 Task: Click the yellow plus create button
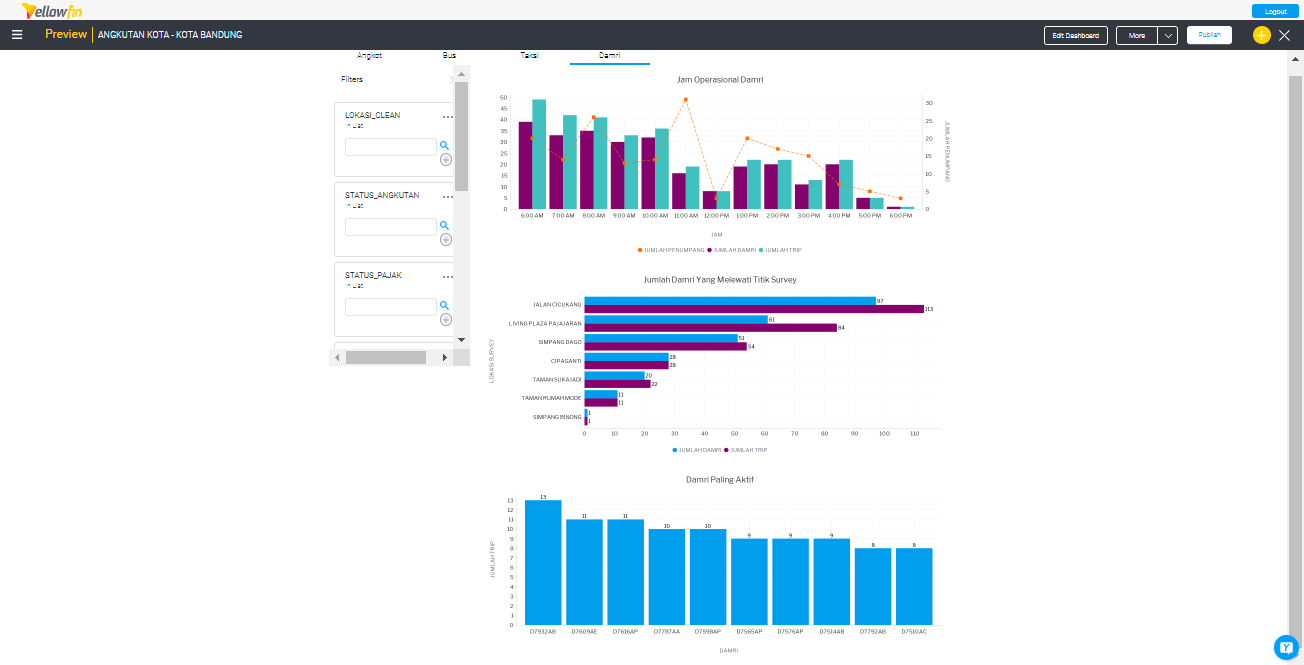coord(1261,35)
